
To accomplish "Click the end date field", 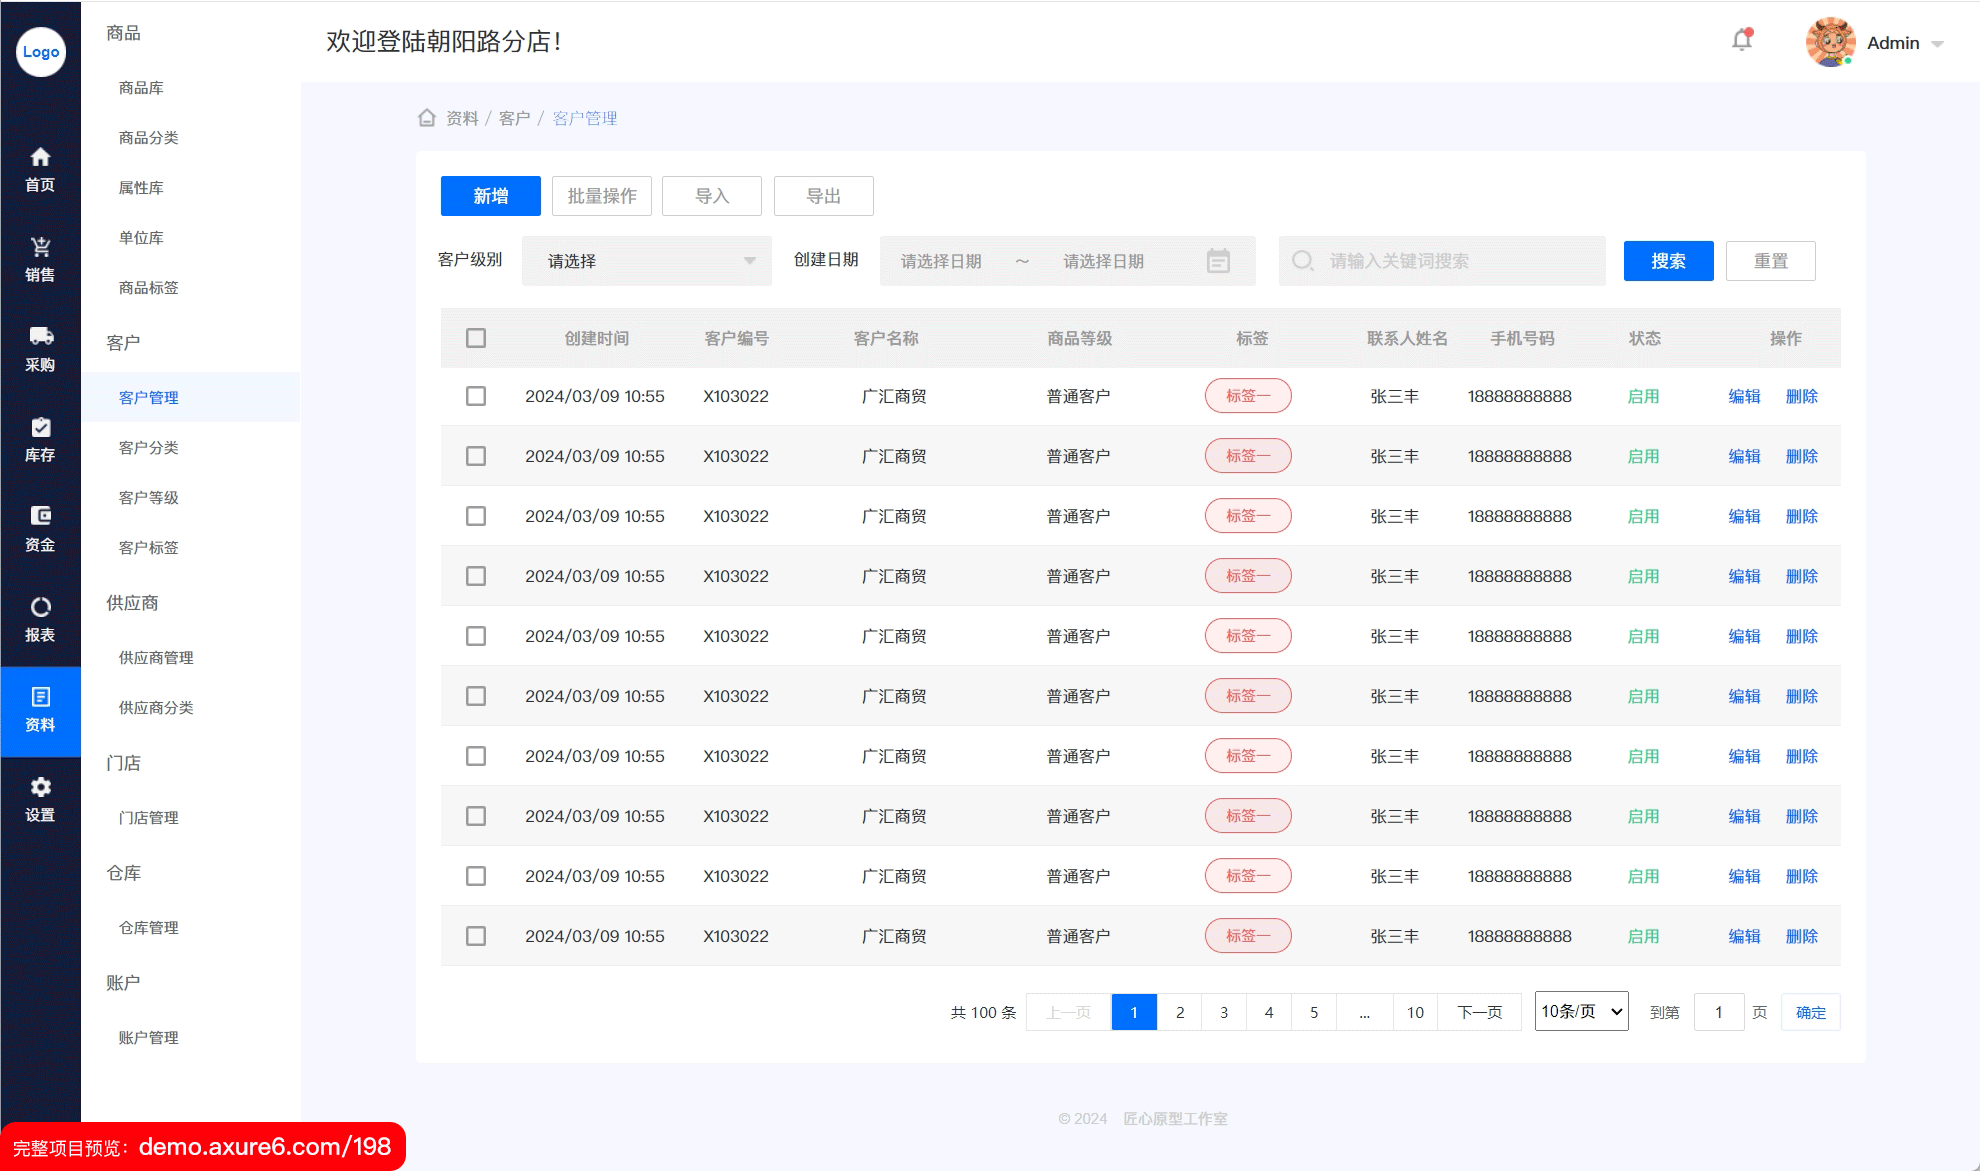I will coord(1103,261).
